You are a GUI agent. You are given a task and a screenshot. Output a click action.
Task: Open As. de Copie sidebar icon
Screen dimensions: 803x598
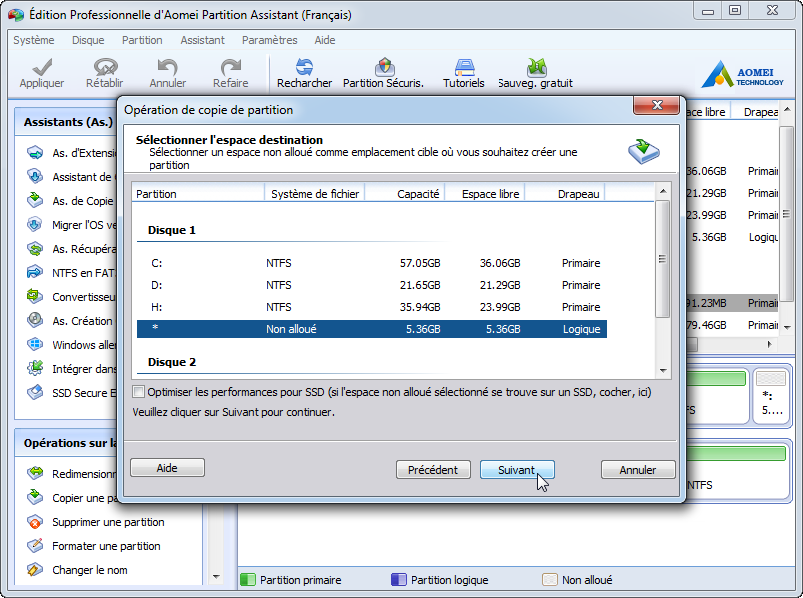point(35,200)
